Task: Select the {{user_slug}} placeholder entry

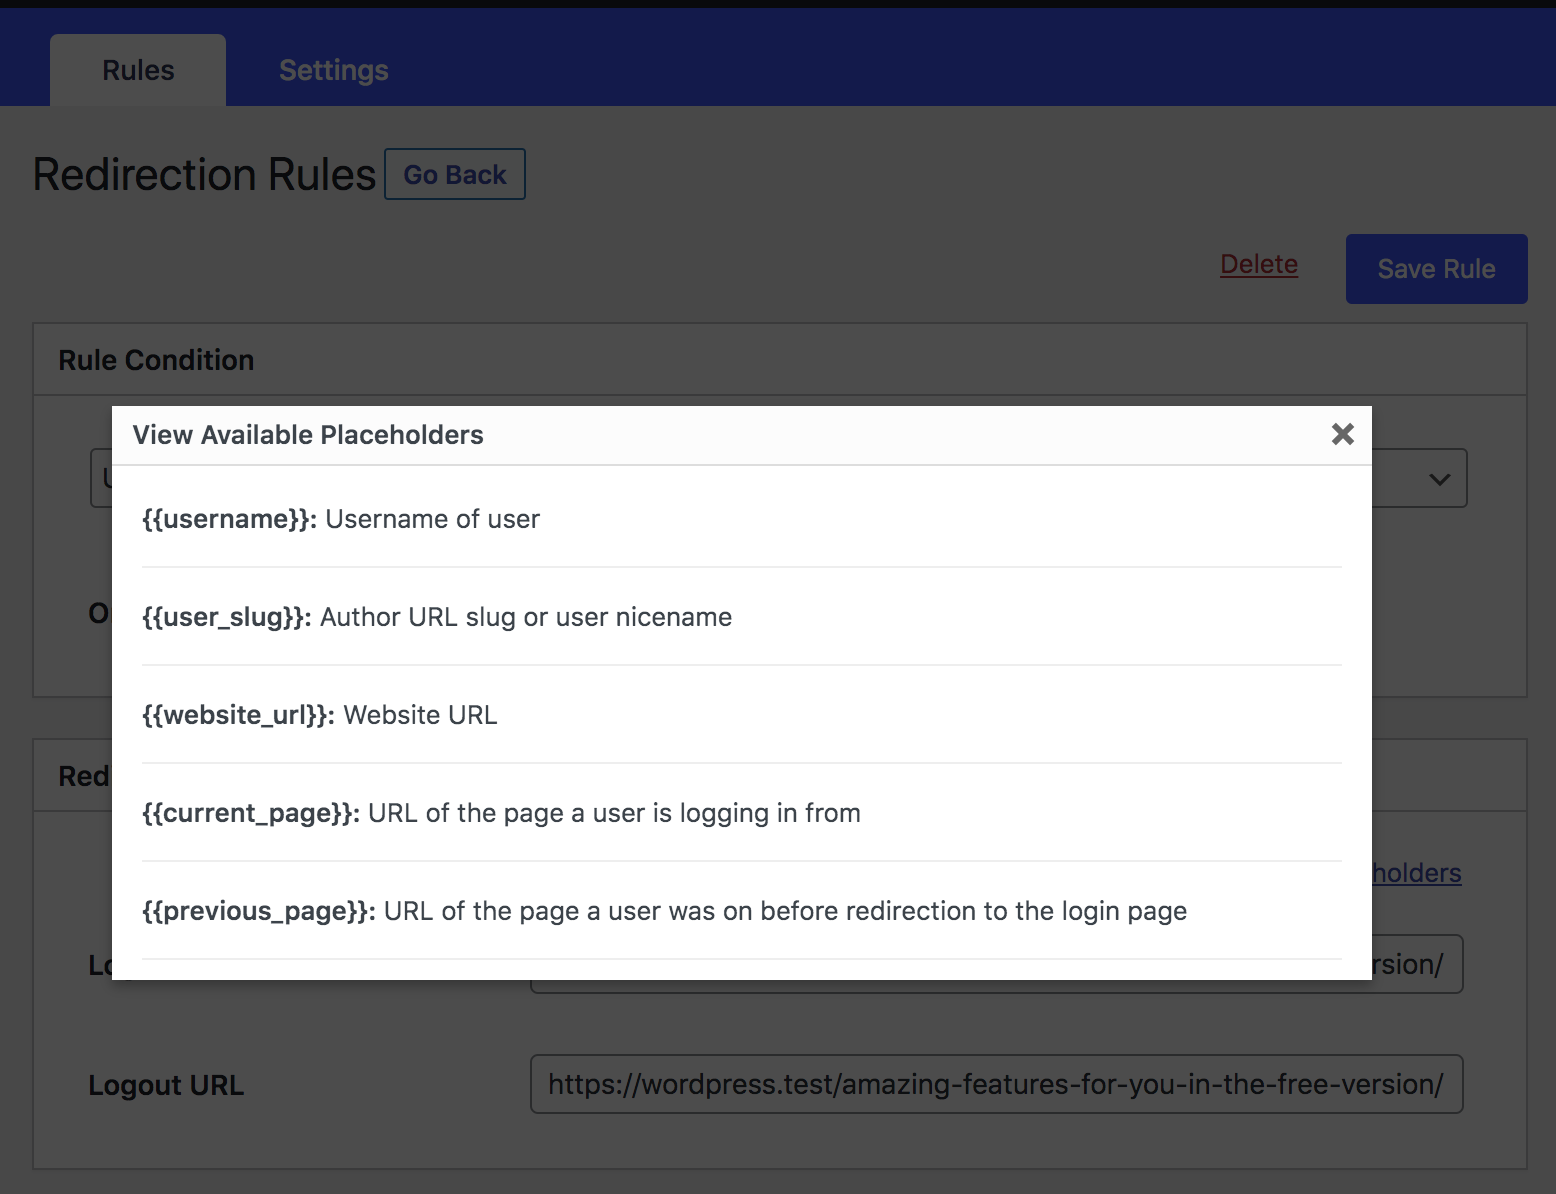Action: (437, 617)
